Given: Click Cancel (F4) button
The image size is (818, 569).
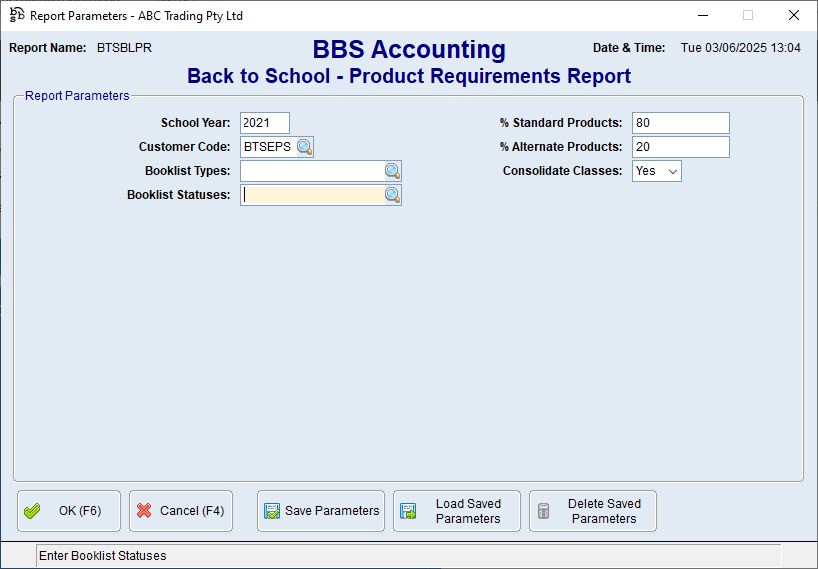Looking at the screenshot, I should click(x=181, y=511).
